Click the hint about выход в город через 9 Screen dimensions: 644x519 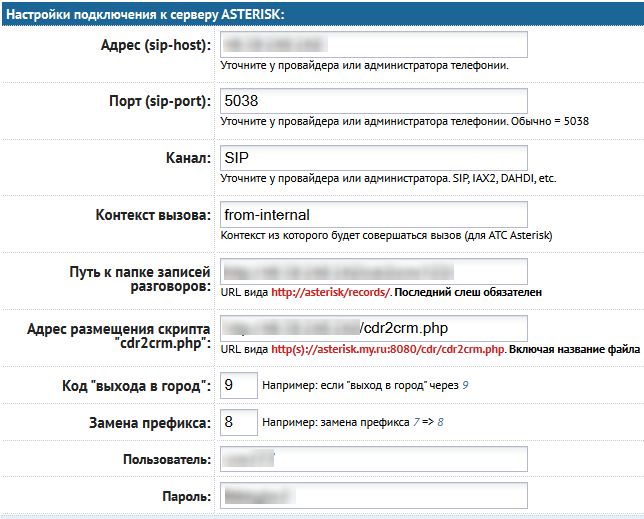click(365, 385)
